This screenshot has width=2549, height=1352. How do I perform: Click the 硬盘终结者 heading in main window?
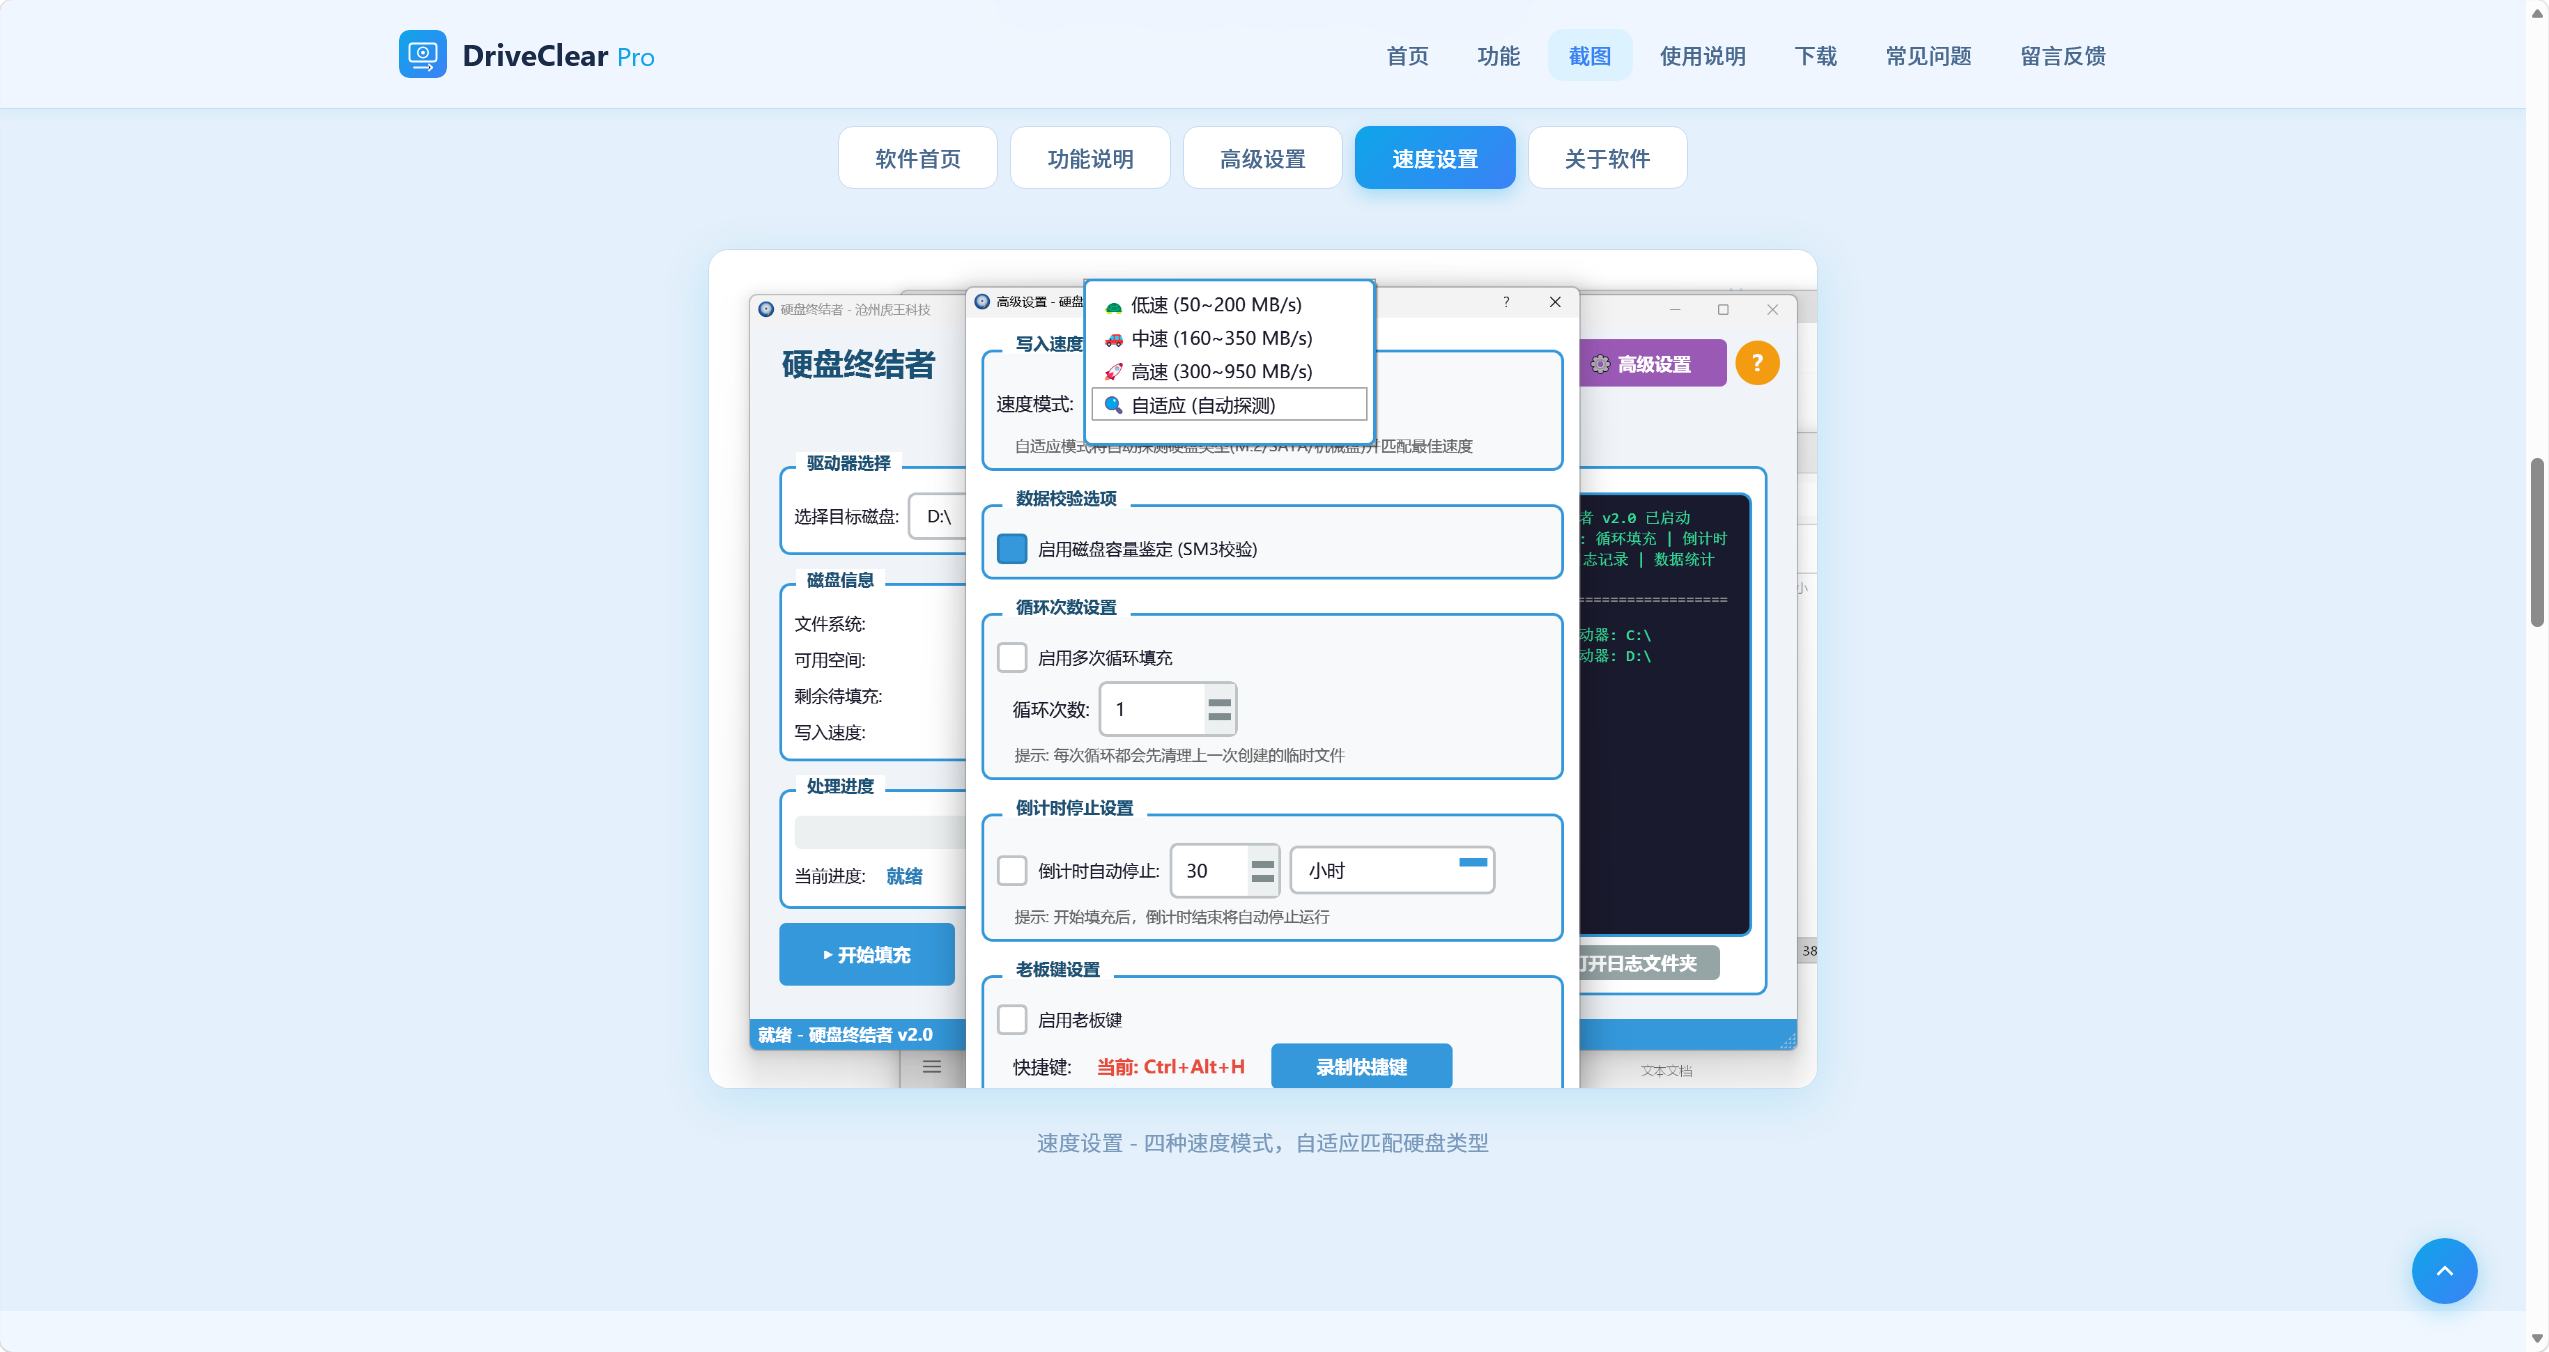click(x=858, y=364)
